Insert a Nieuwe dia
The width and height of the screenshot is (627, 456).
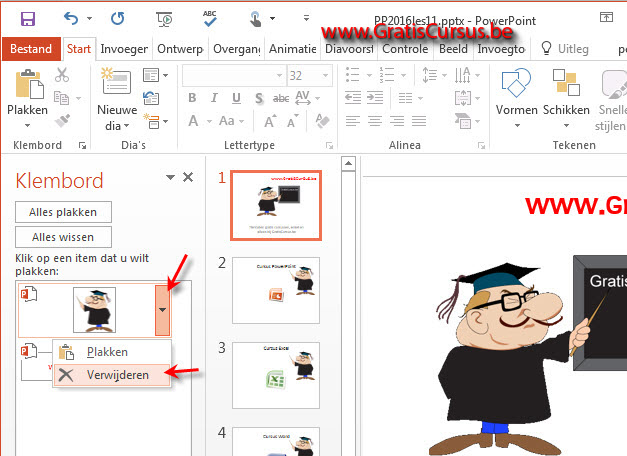(x=116, y=82)
